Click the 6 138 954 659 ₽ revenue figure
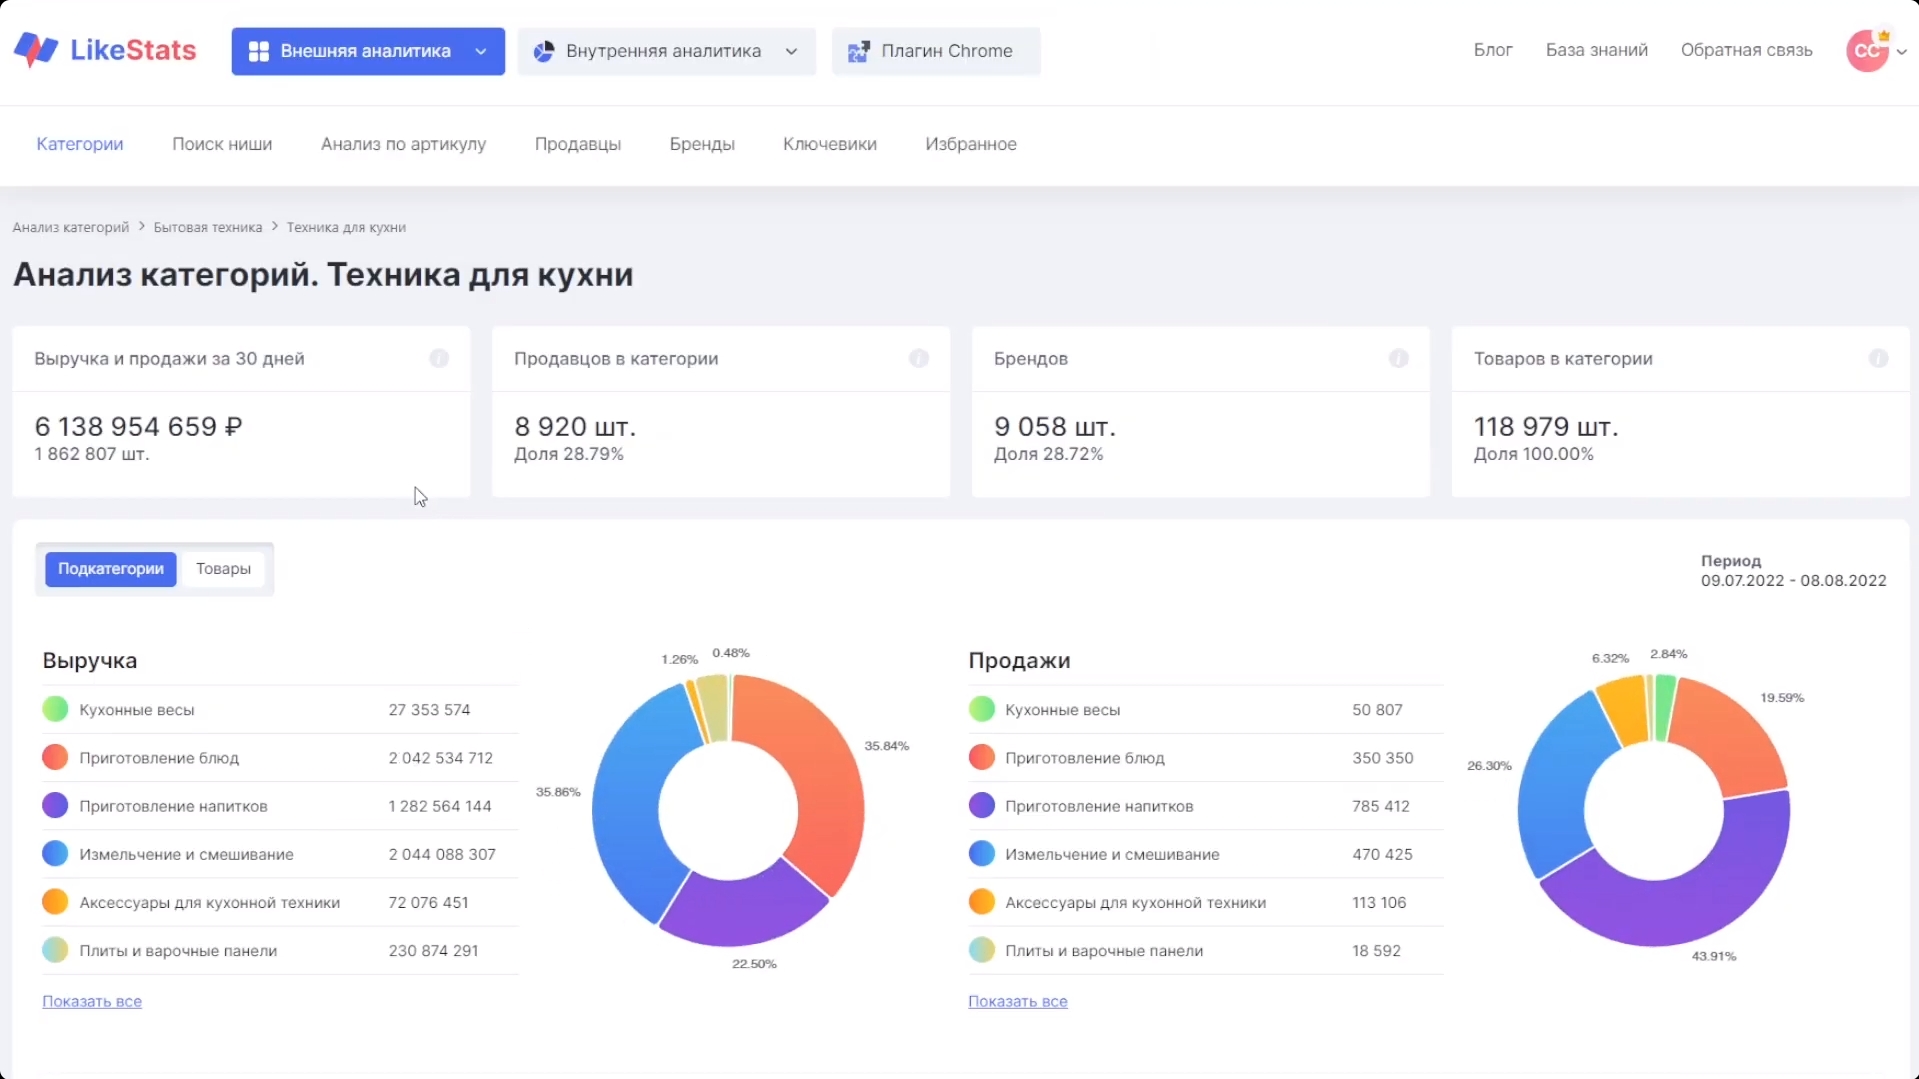Screen dimensions: 1919x1079 (x=139, y=427)
